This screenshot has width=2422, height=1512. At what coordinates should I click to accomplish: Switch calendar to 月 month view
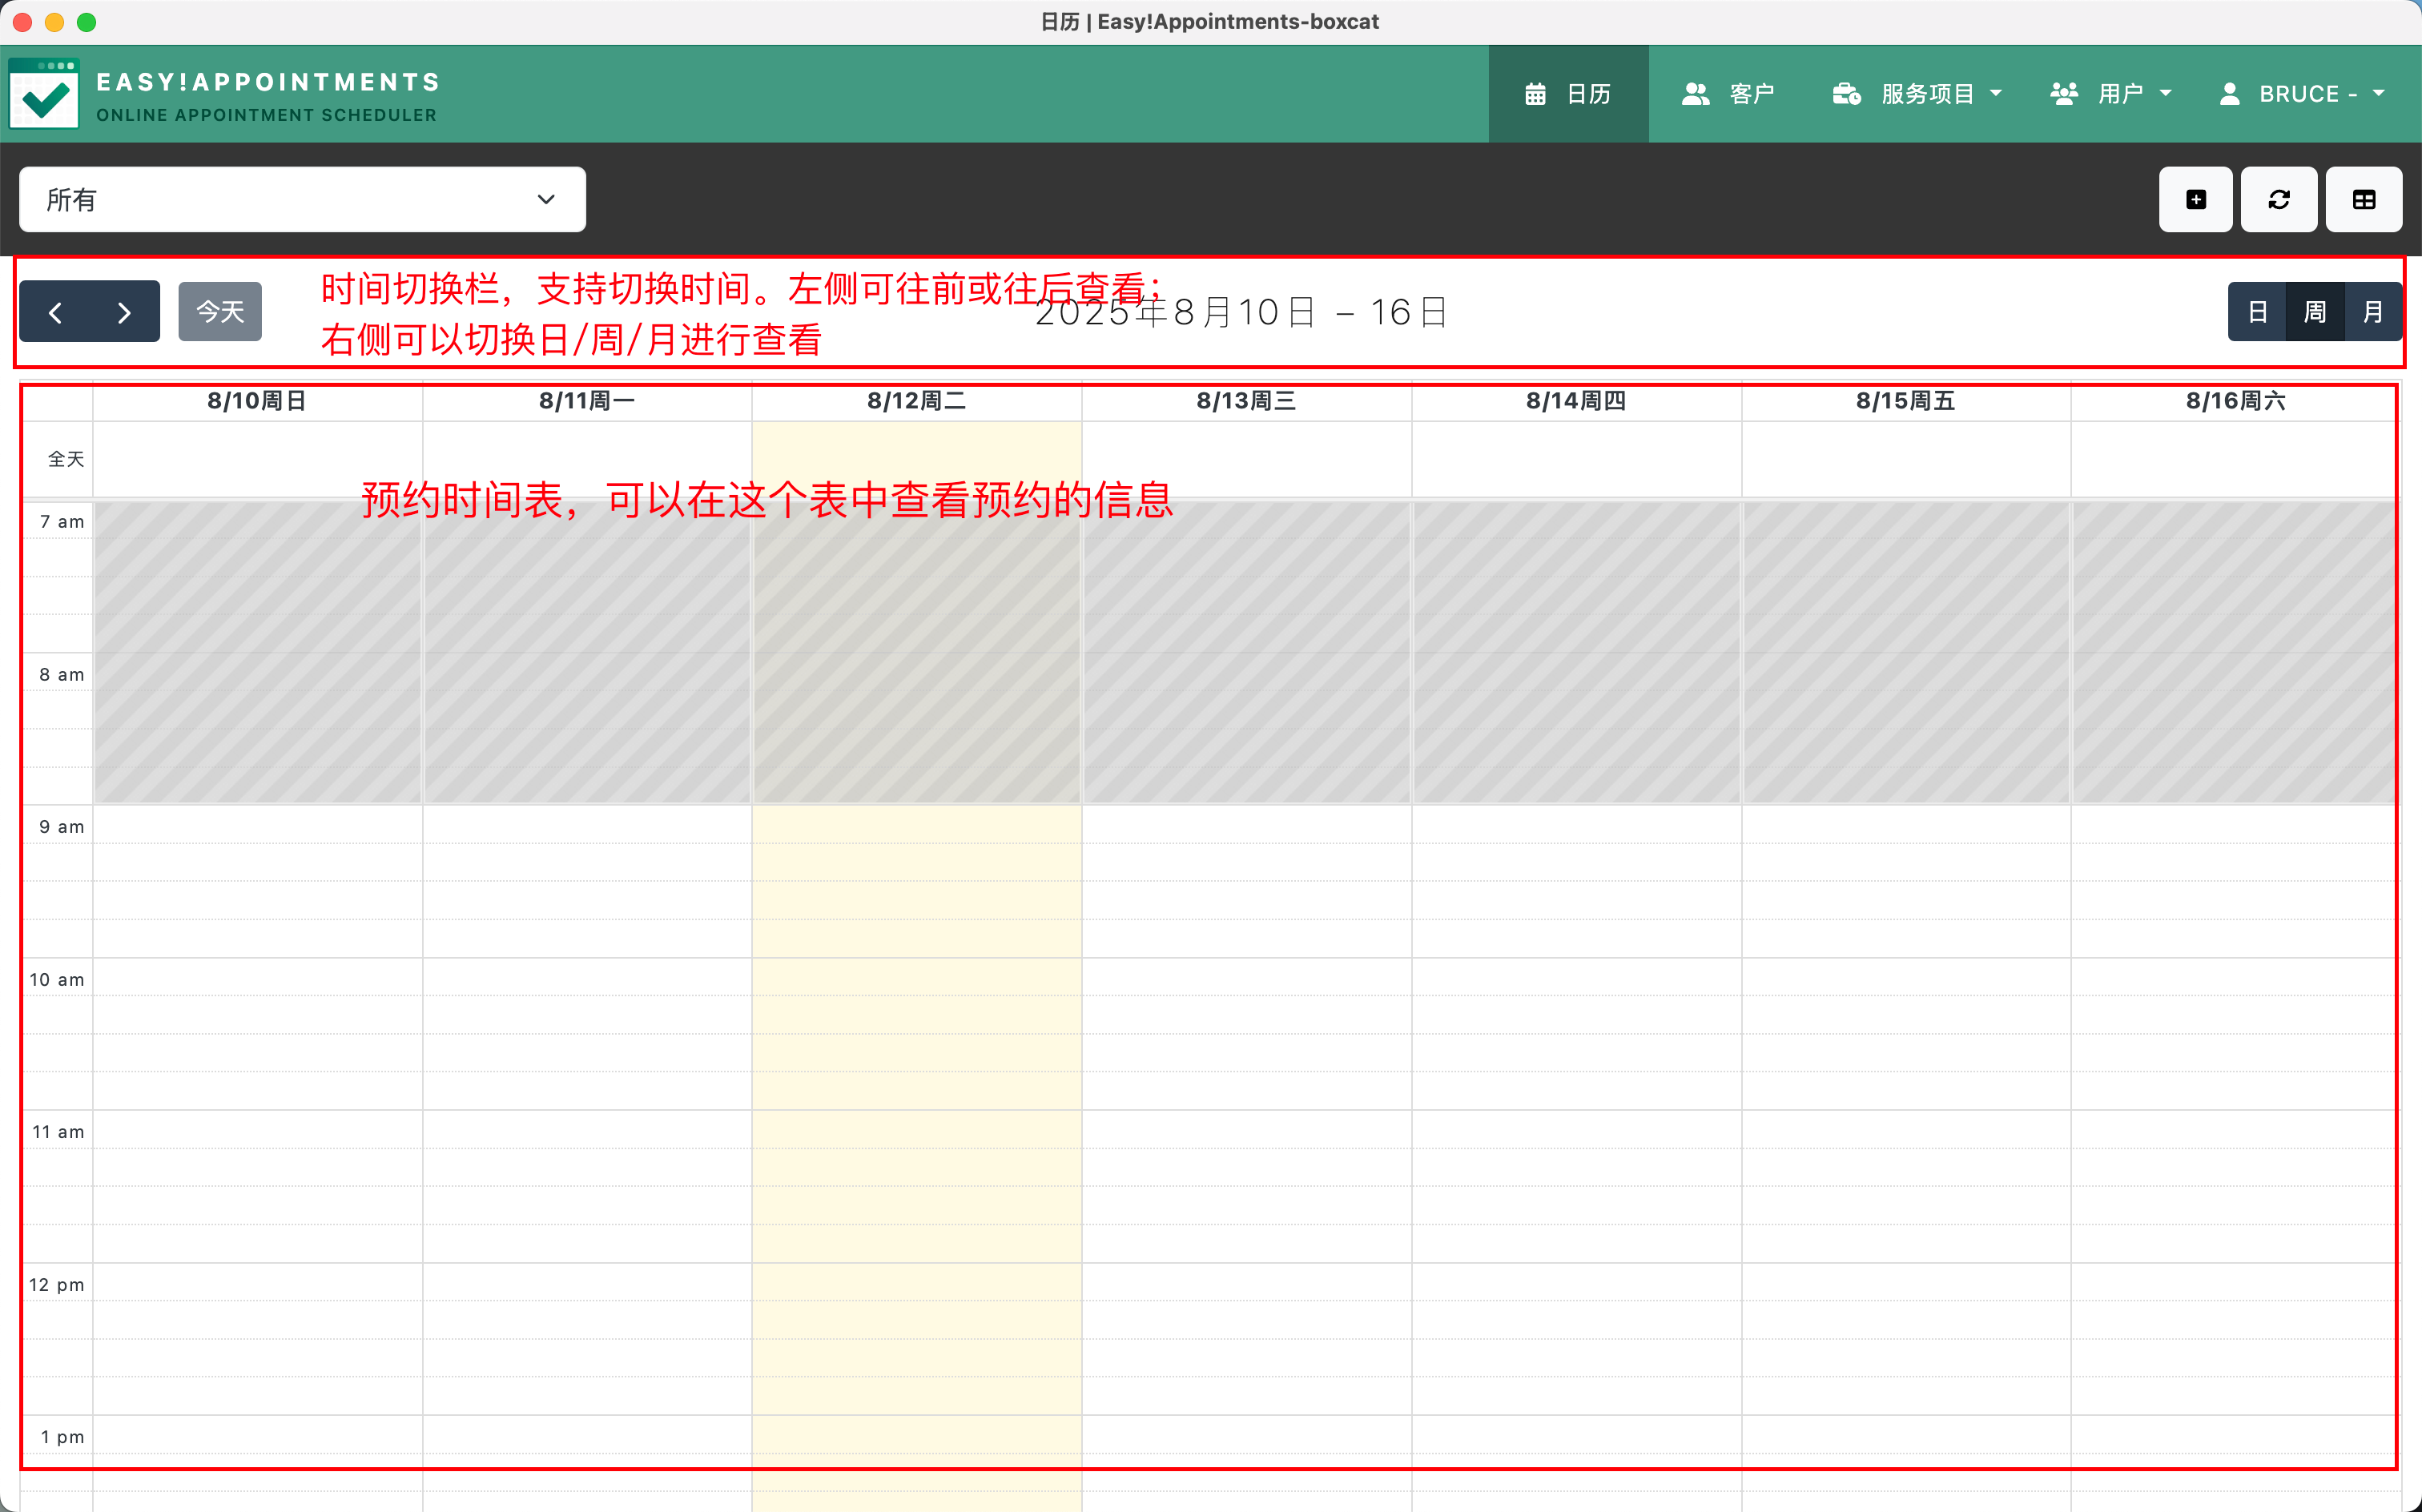tap(2373, 312)
